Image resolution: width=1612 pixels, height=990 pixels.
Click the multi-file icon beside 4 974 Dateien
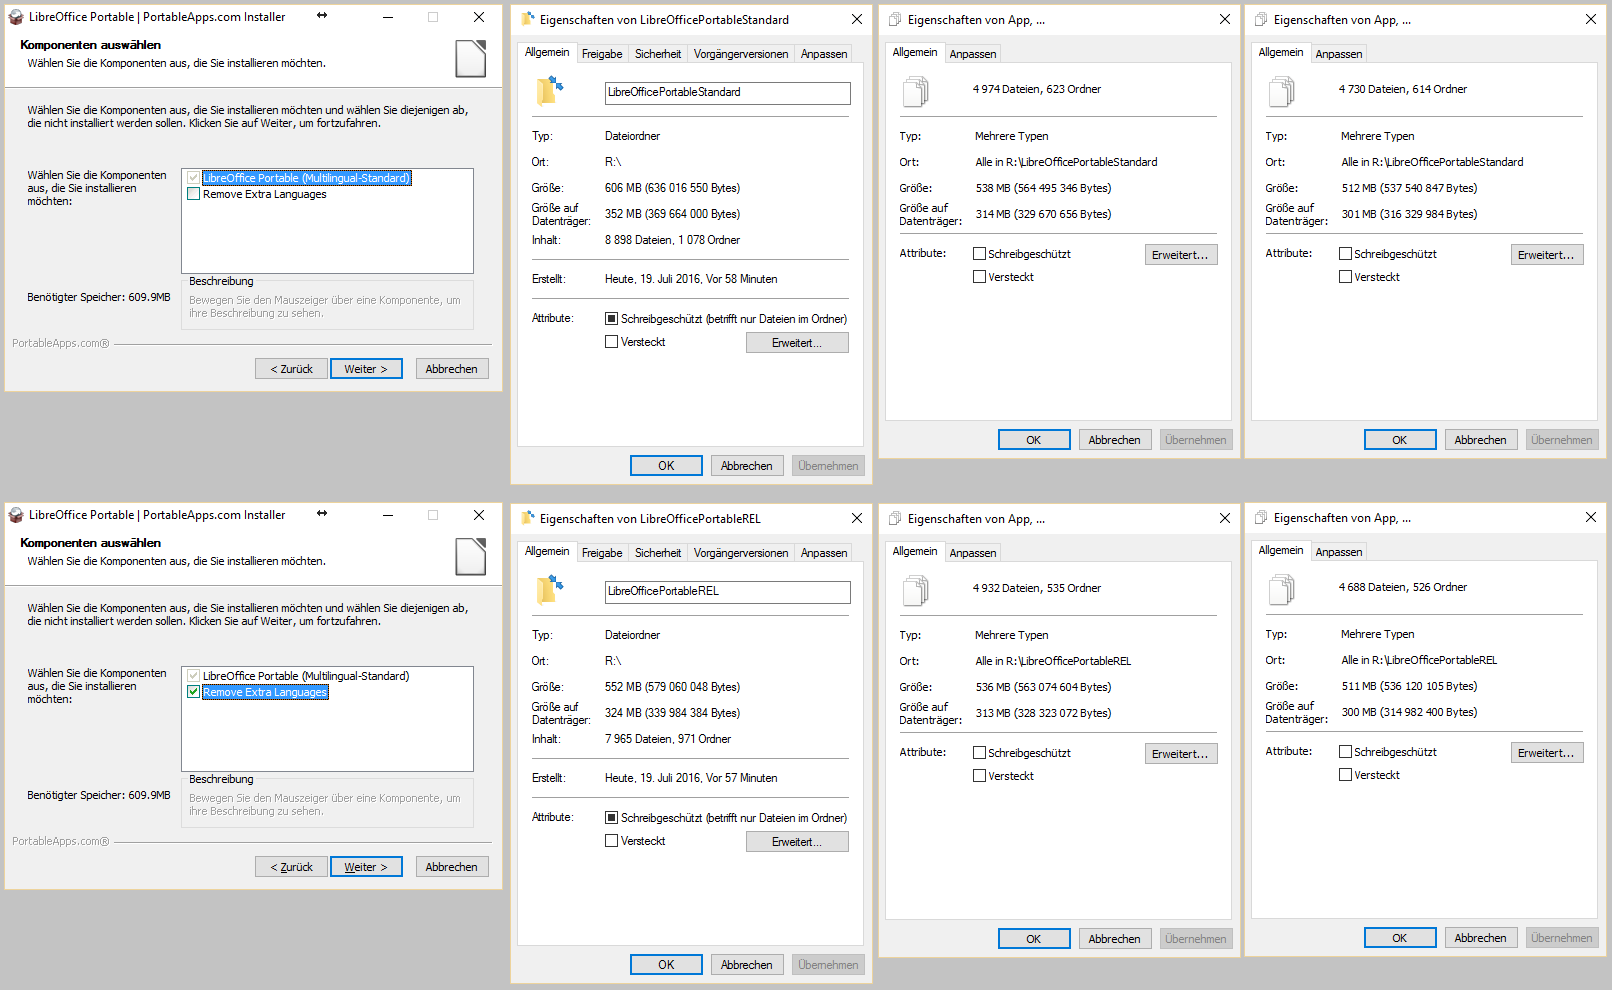point(915,92)
